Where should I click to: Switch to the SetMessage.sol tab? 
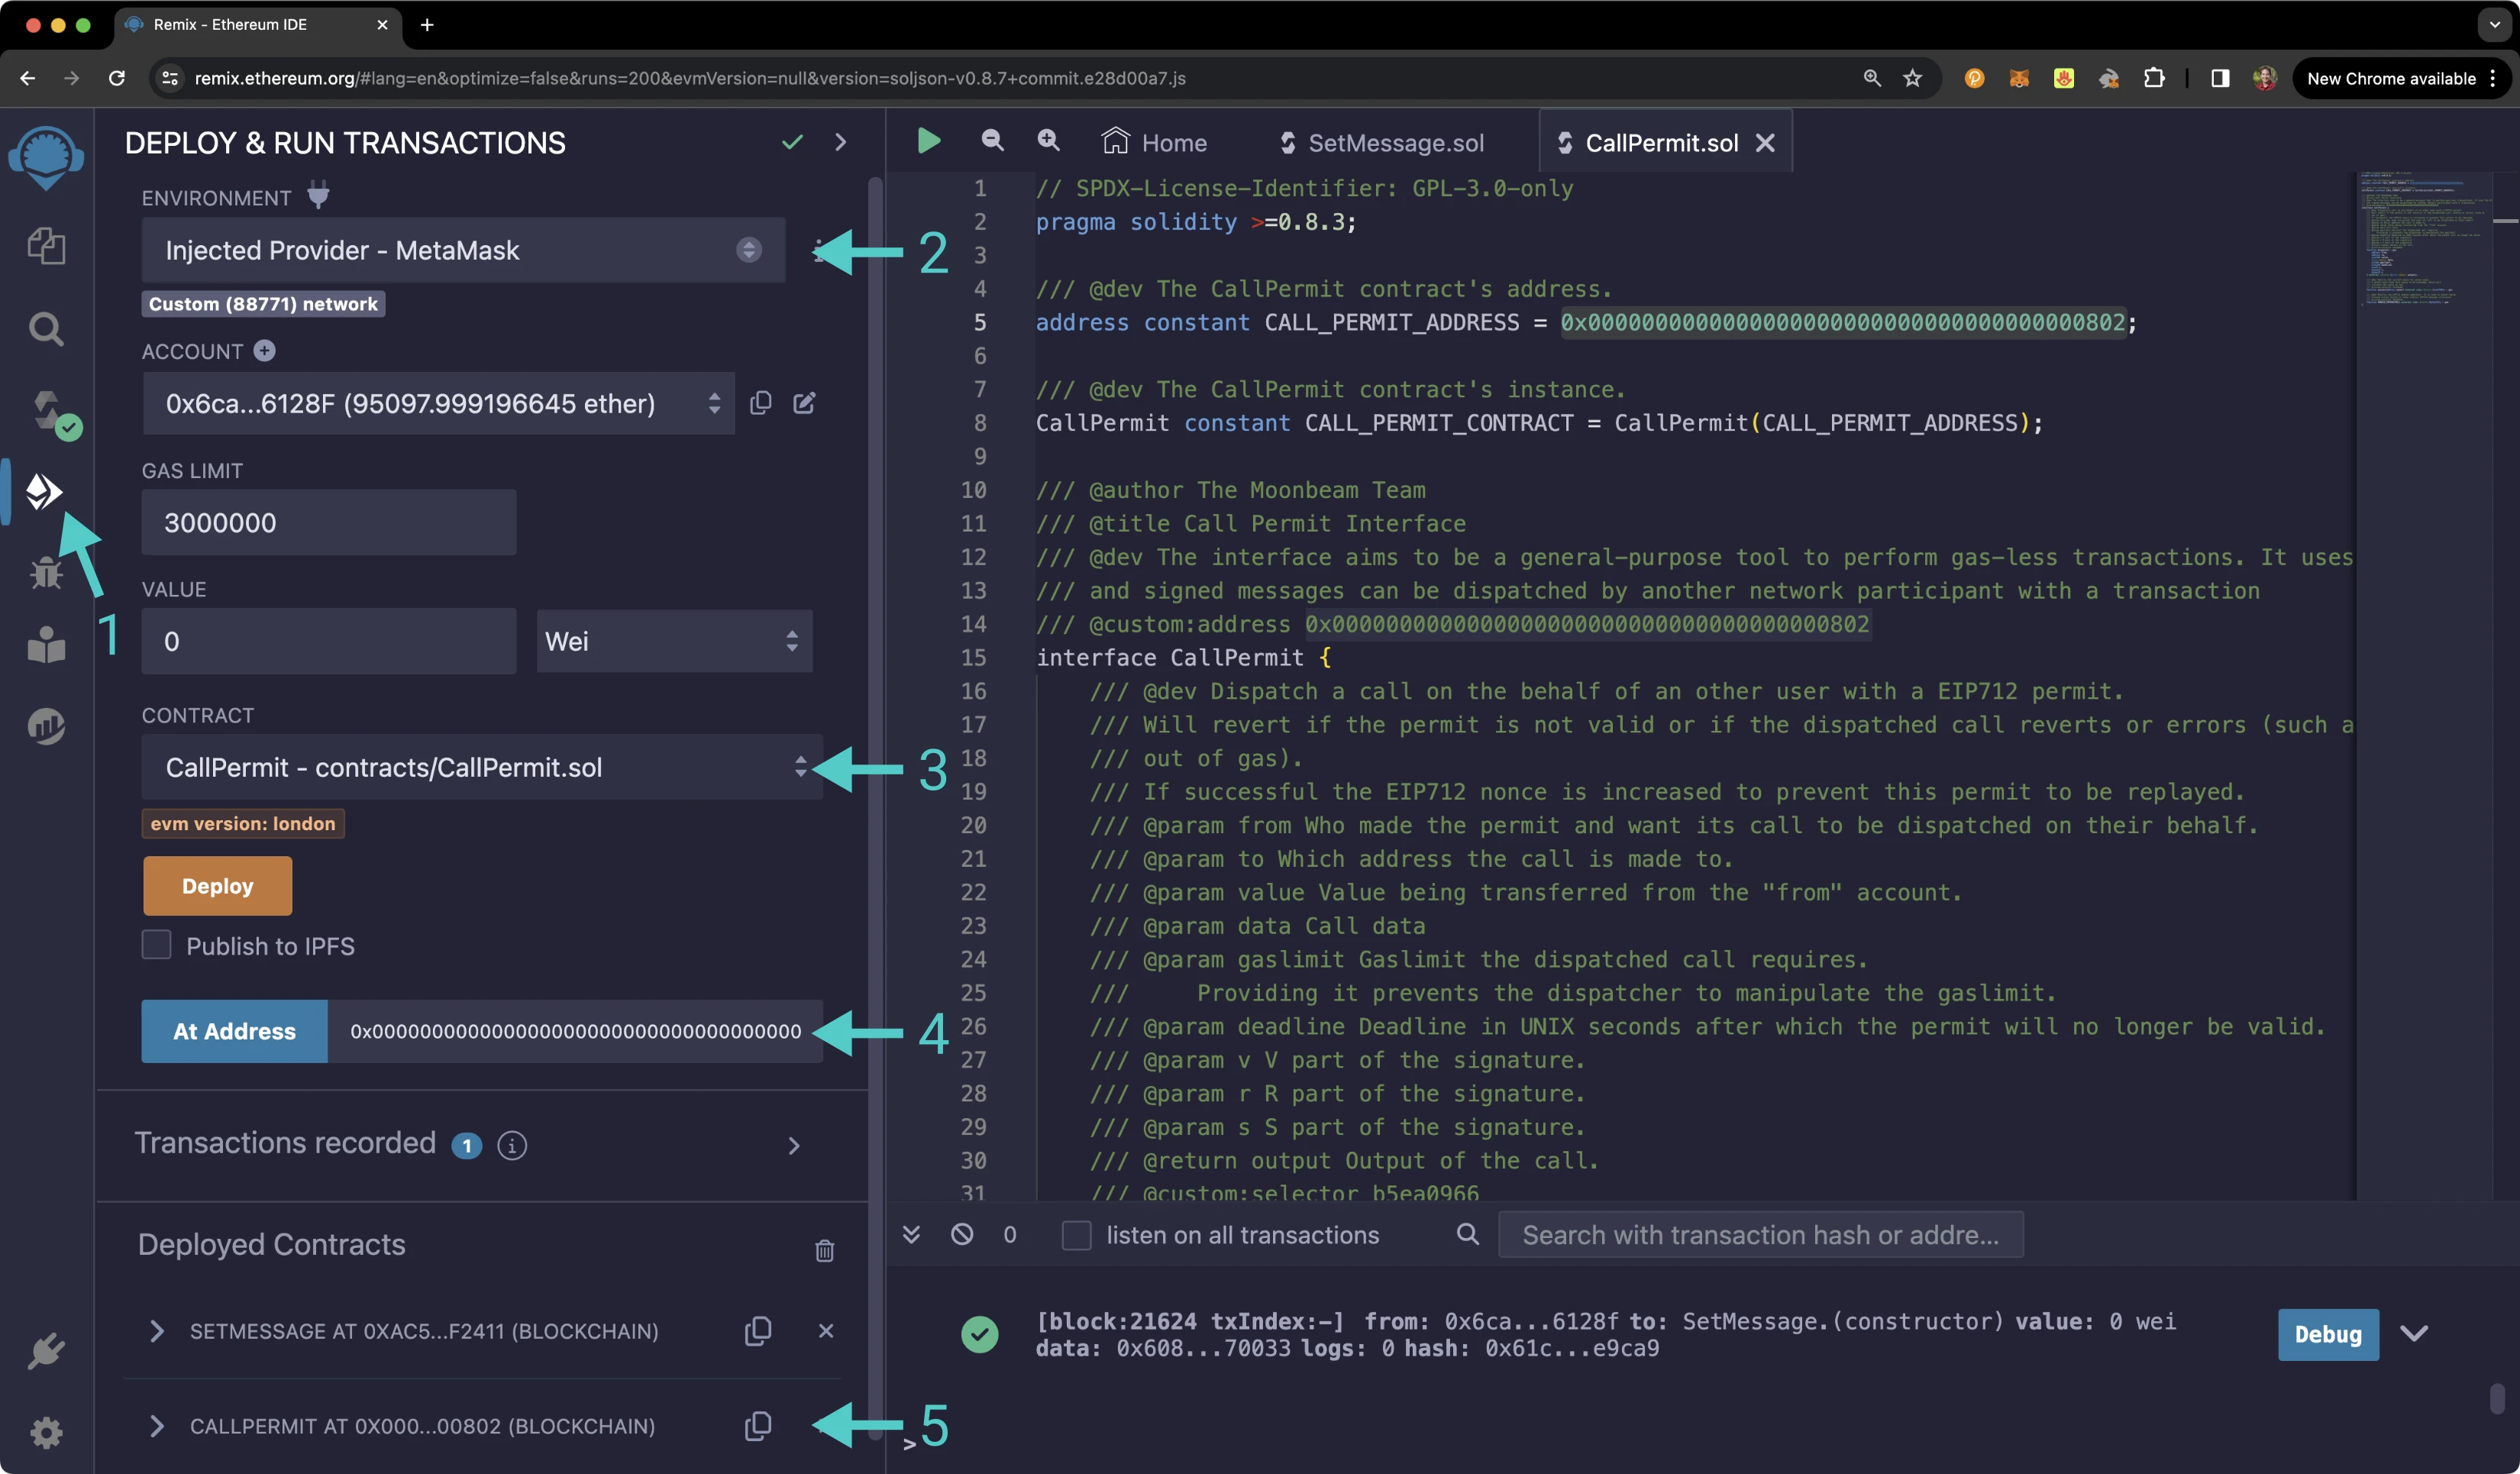point(1382,142)
